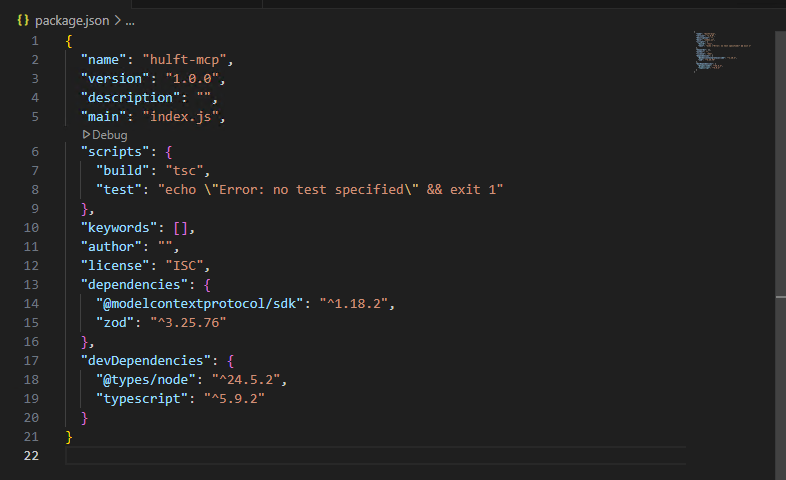Click the "scripts" key on line 6

coord(115,152)
